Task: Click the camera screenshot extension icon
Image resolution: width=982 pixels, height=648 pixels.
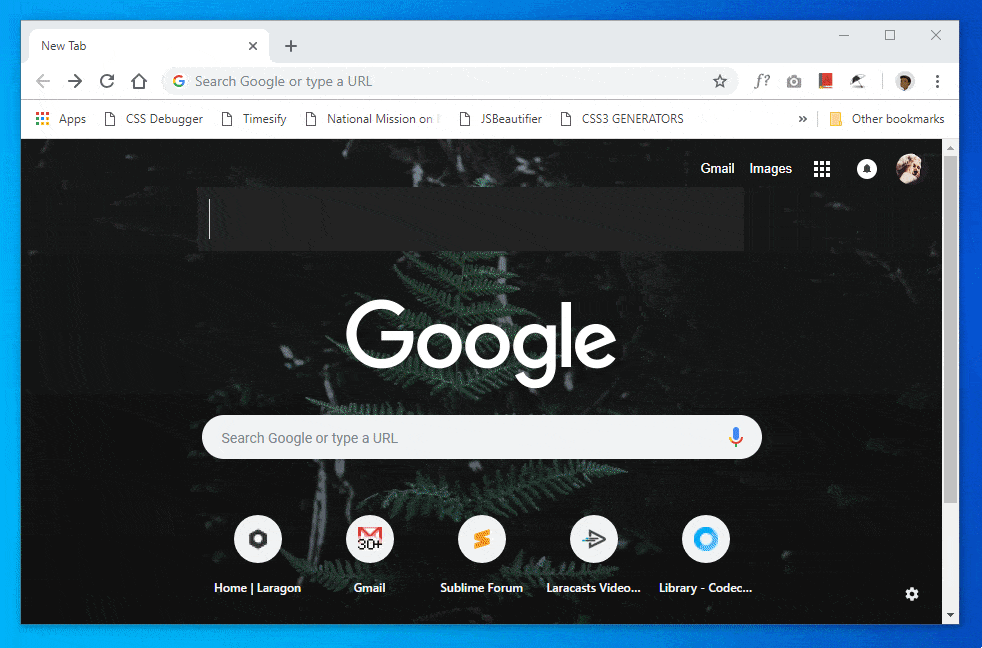Action: pos(793,81)
